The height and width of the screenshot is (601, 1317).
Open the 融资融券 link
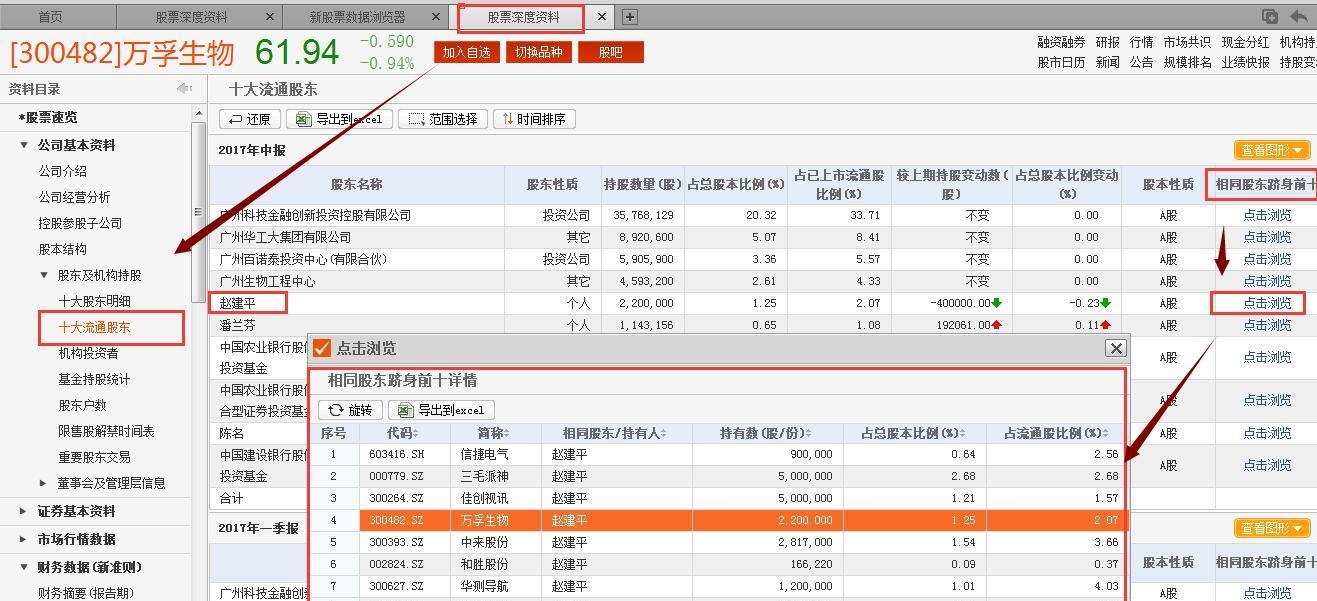pyautogui.click(x=1061, y=42)
